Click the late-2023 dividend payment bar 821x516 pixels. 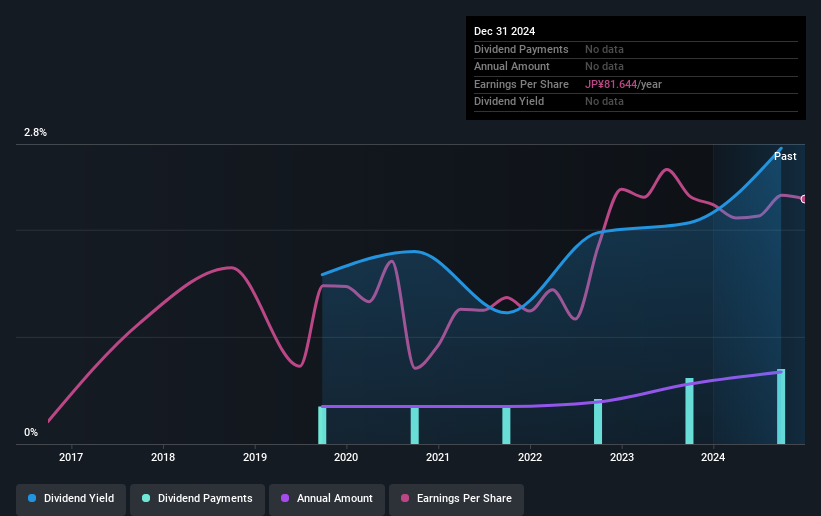coord(690,411)
